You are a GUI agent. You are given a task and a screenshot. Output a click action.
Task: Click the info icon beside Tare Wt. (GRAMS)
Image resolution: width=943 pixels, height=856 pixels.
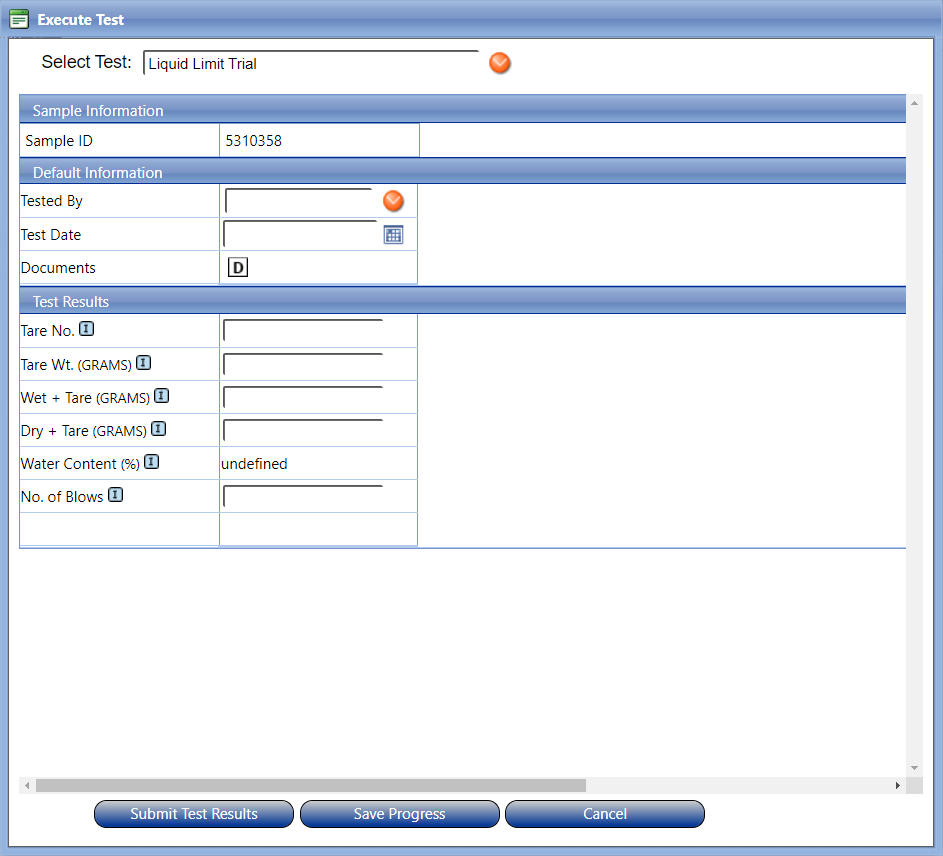[144, 363]
